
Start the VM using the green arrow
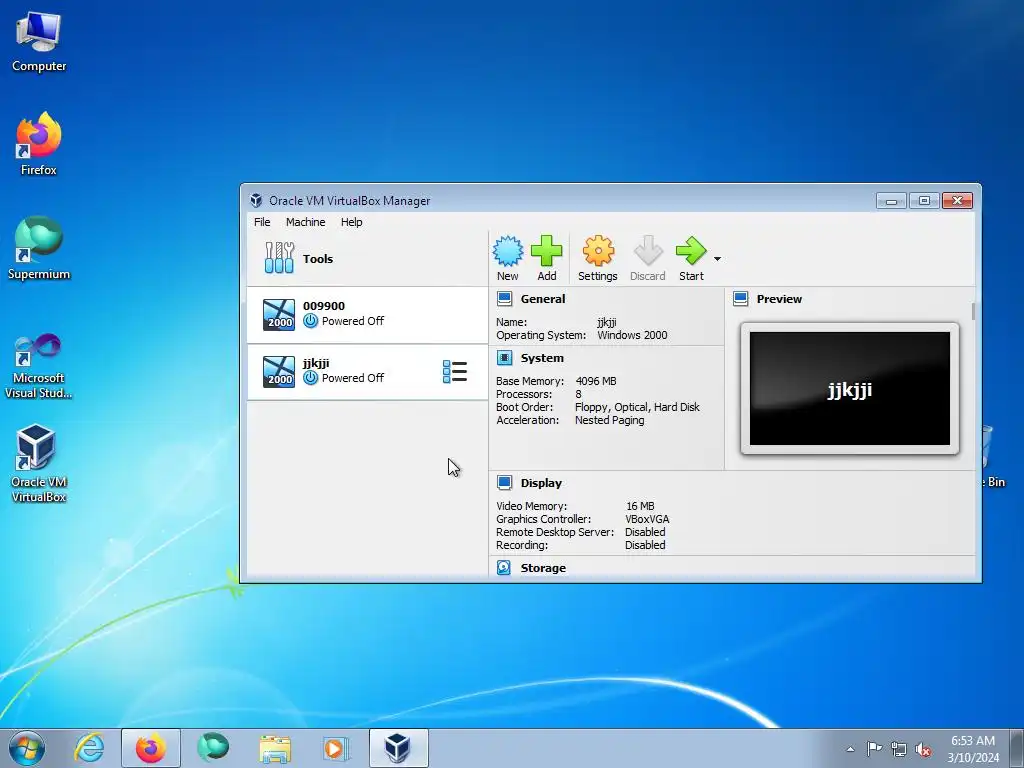coord(691,251)
